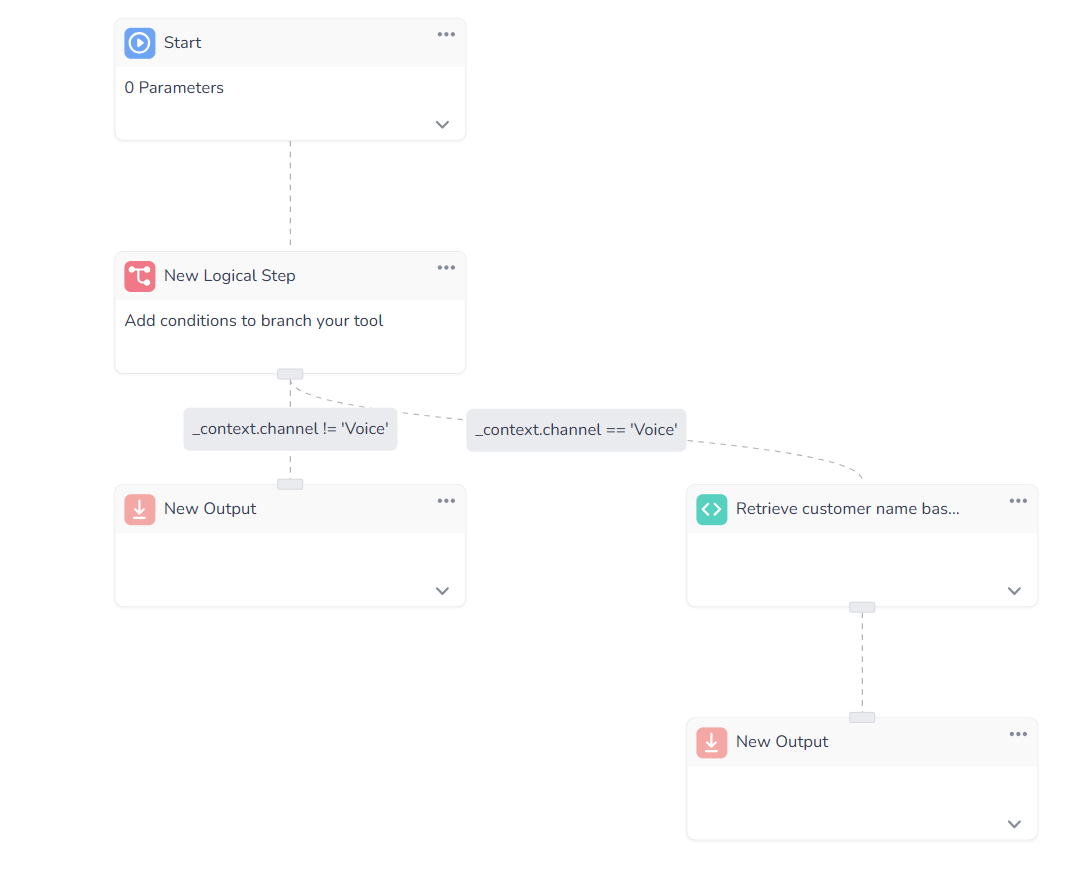The image size is (1089, 870).
Task: Click the output icon under the != 'Voice' branch
Action: 140,509
